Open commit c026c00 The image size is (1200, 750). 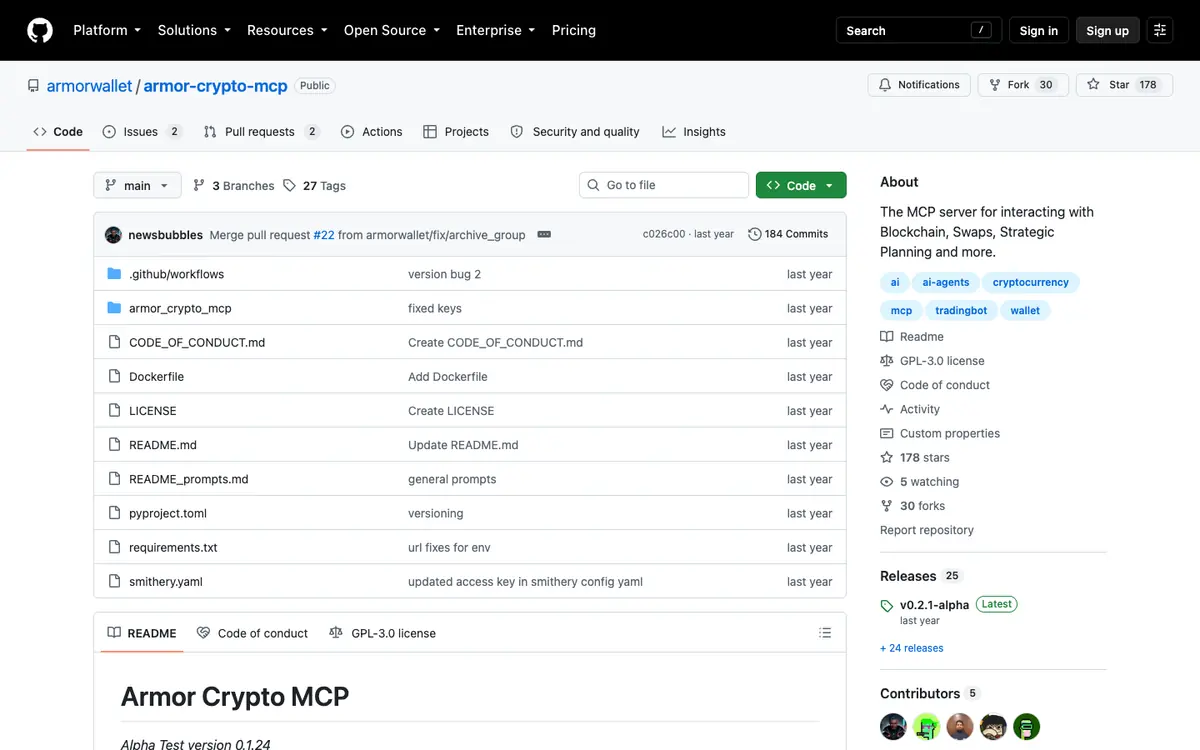[x=664, y=234]
